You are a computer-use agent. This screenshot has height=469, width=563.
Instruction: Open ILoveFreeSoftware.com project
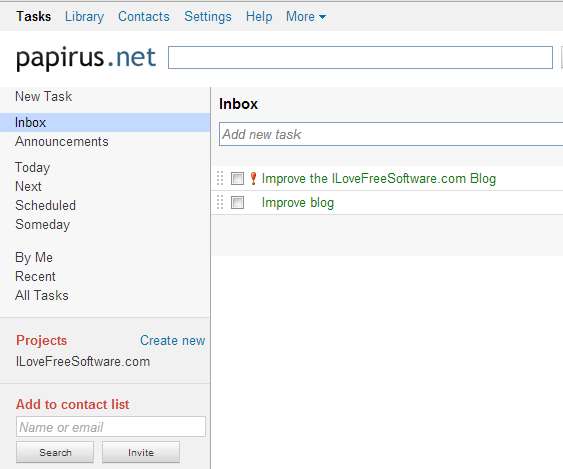pos(83,361)
